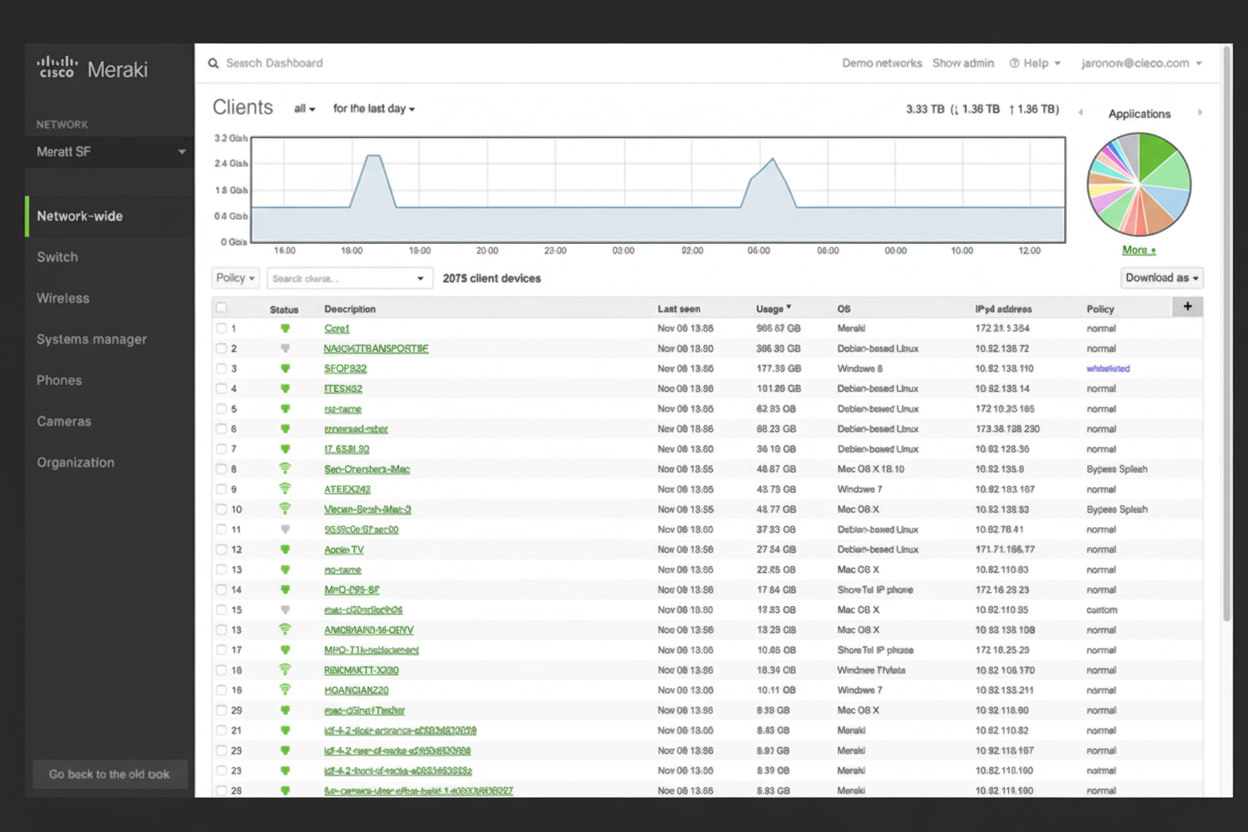The height and width of the screenshot is (832, 1248).
Task: Click the Wi-Fi status icon for Sen-Orensberg-iMac
Action: coord(286,469)
